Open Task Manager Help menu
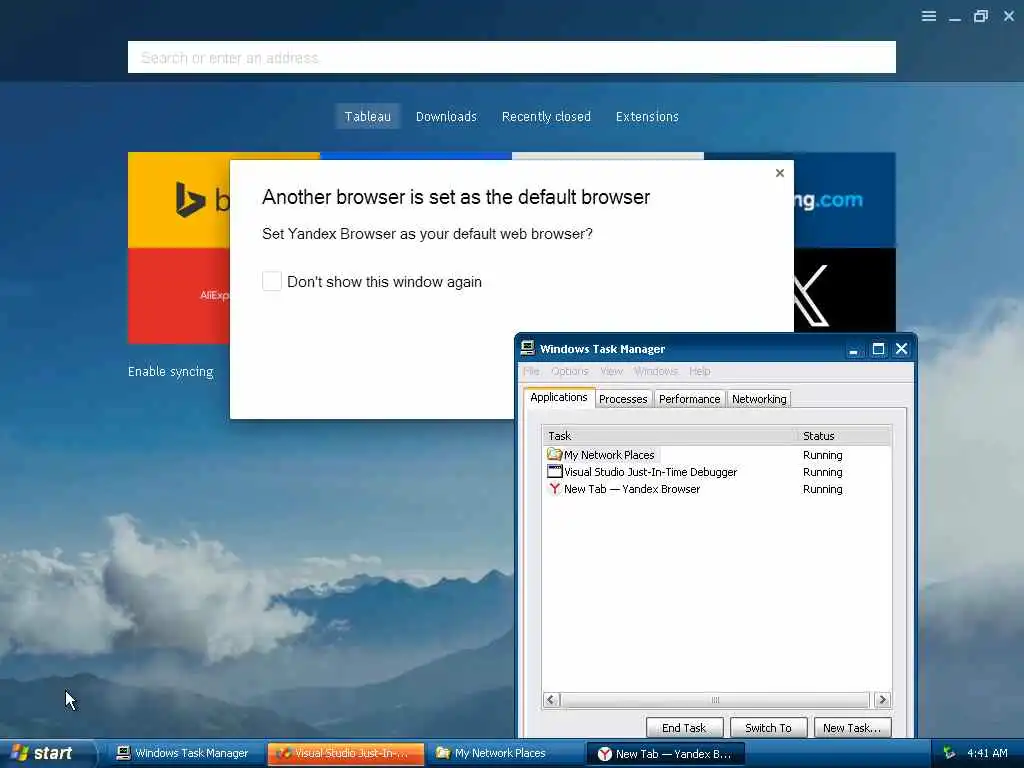Image resolution: width=1024 pixels, height=768 pixels. [x=699, y=371]
